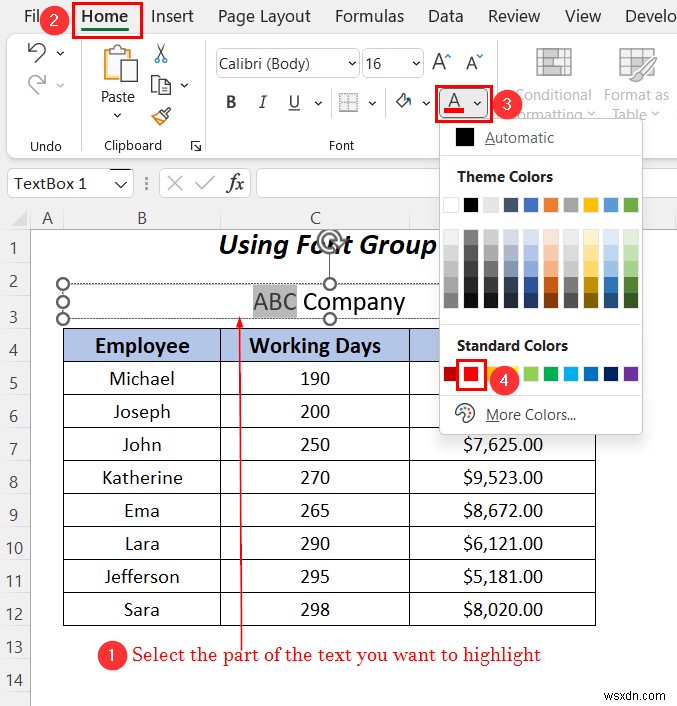677x706 pixels.
Task: Pick the standard Dark Red swatch
Action: click(450, 374)
